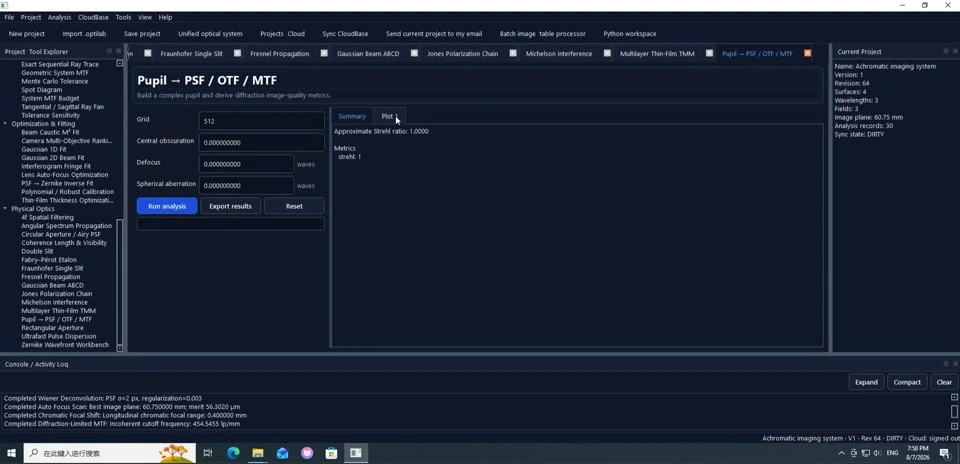Click the Export results button
Viewport: 960px width, 464px height.
pyautogui.click(x=230, y=206)
